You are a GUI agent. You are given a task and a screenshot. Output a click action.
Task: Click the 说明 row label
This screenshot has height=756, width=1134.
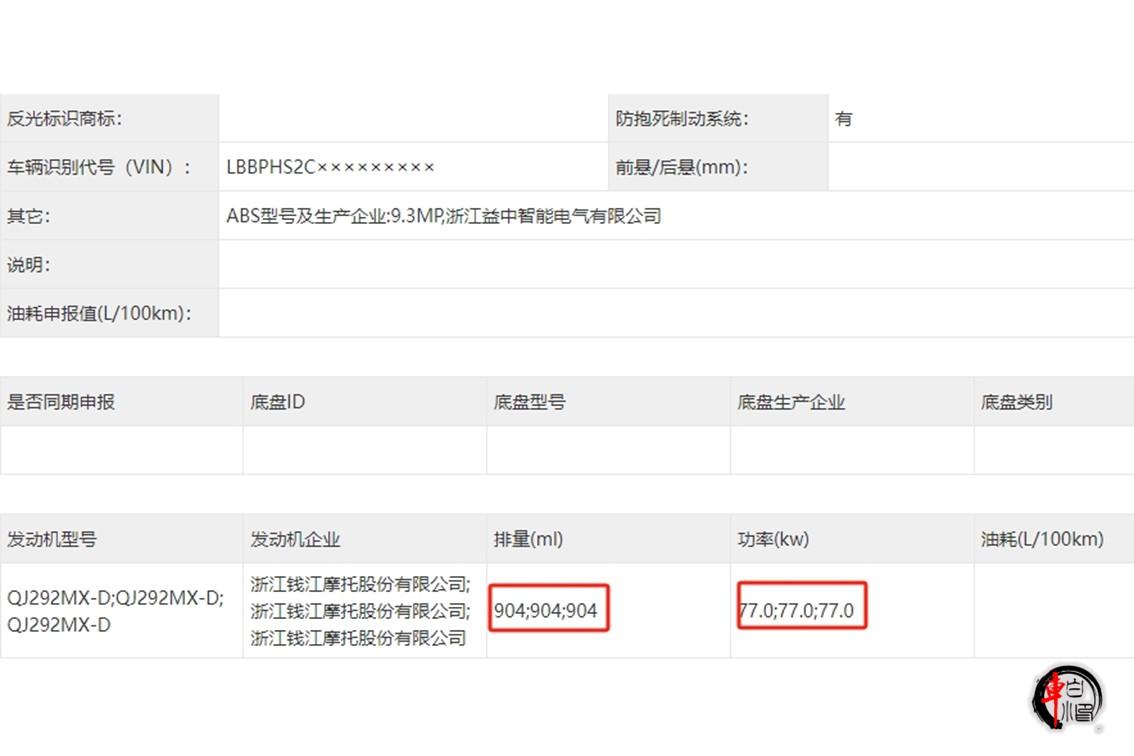(x=28, y=265)
